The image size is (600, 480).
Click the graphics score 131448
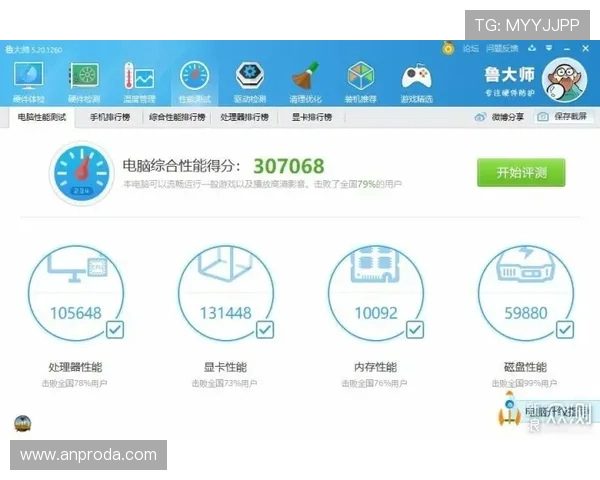(226, 313)
